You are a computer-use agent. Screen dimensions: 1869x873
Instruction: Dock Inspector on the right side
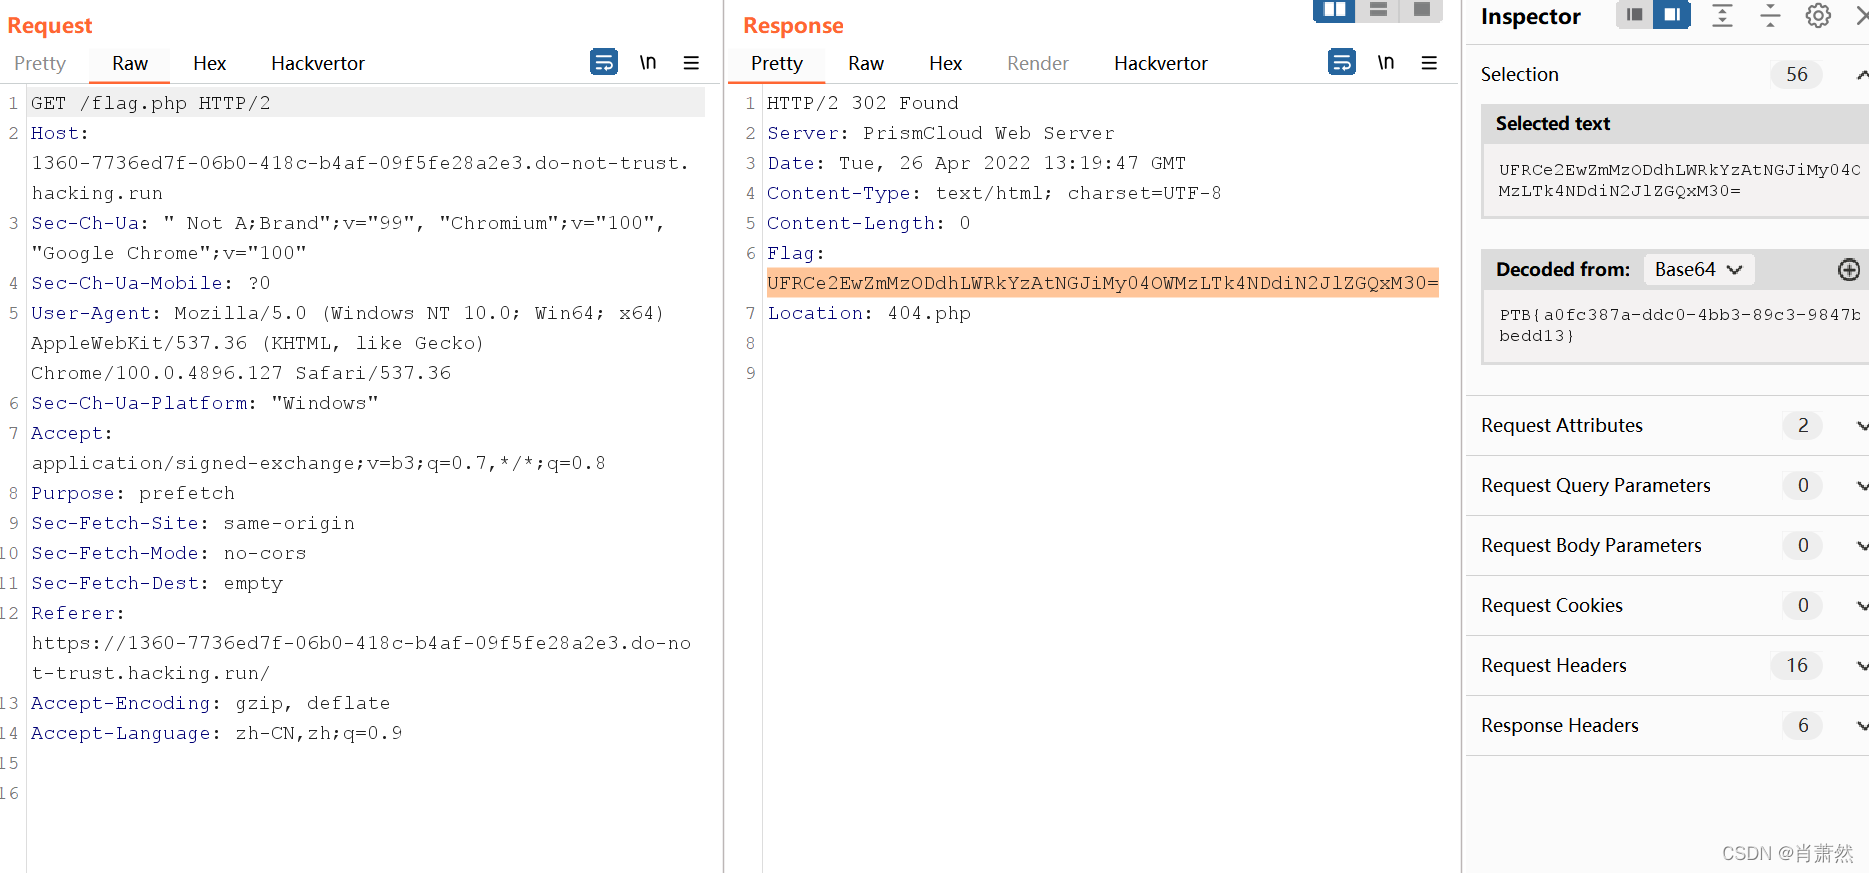coord(1672,15)
